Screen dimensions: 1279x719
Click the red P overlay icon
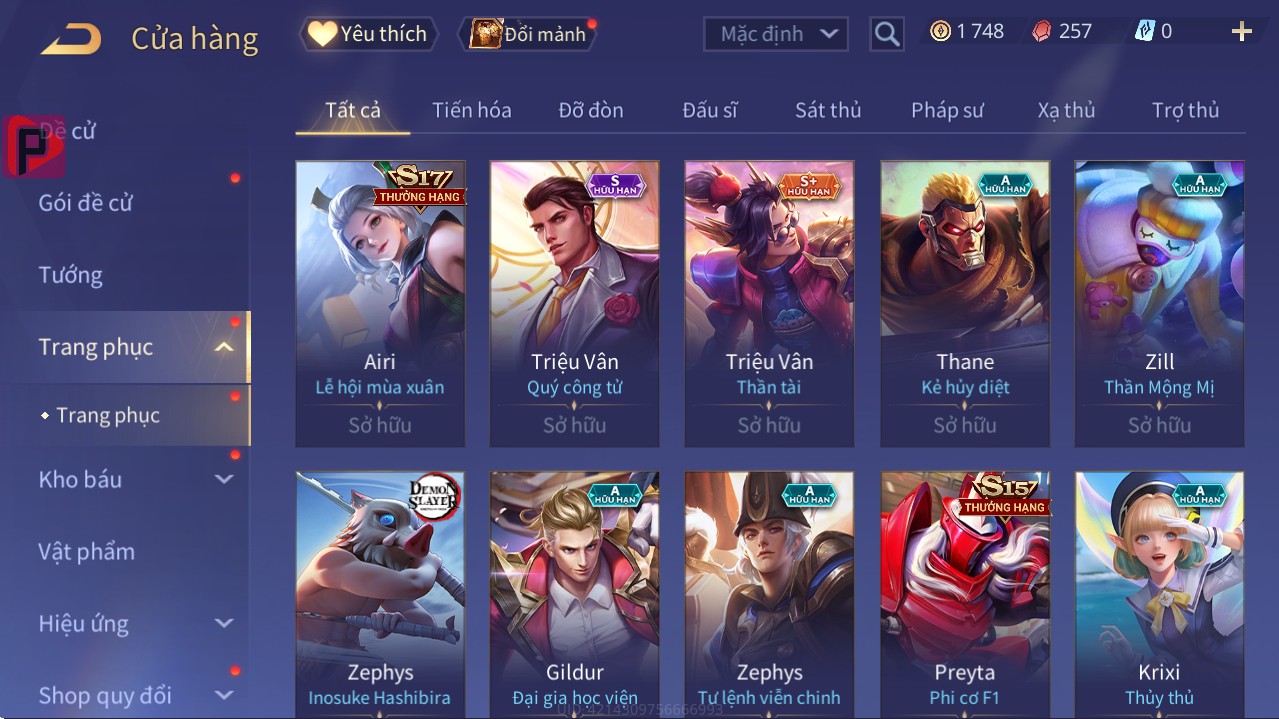click(x=34, y=146)
